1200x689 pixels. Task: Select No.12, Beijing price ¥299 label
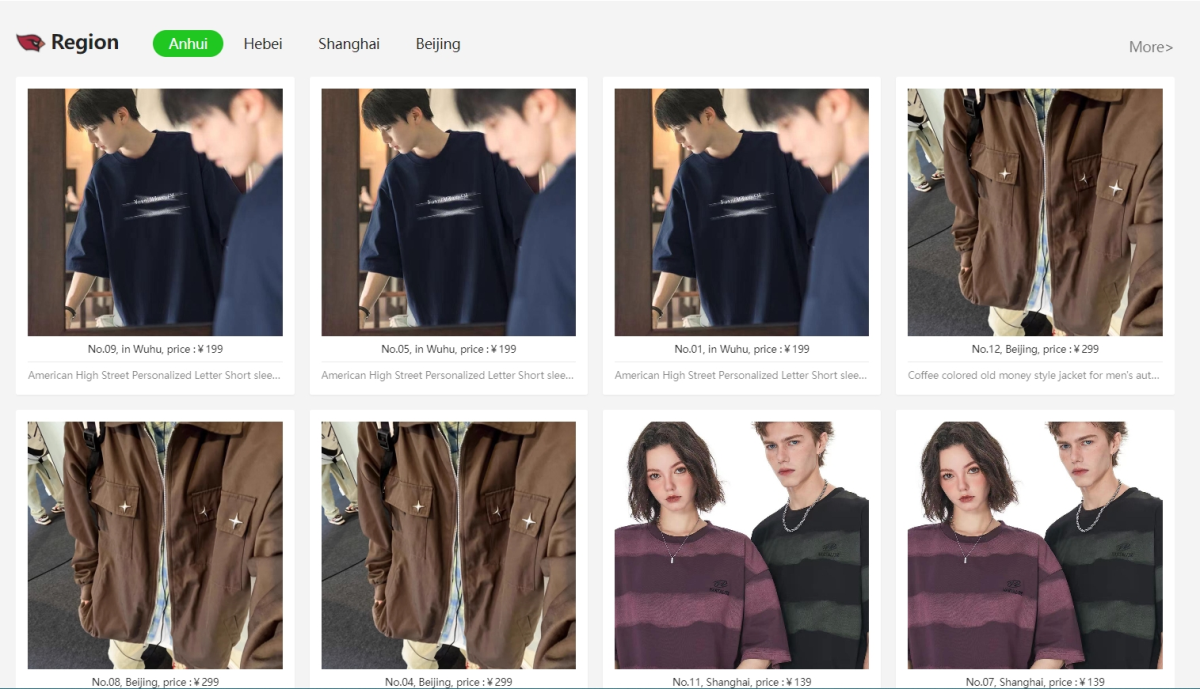point(1035,350)
